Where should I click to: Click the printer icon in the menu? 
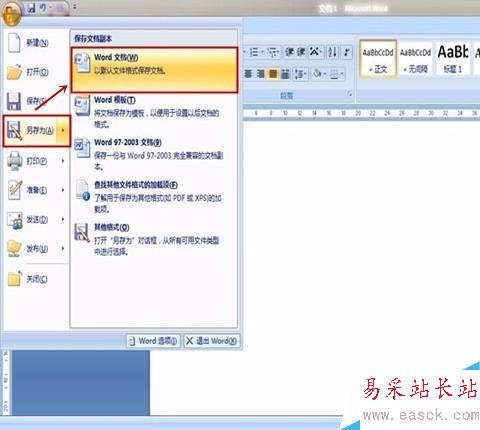tap(15, 161)
